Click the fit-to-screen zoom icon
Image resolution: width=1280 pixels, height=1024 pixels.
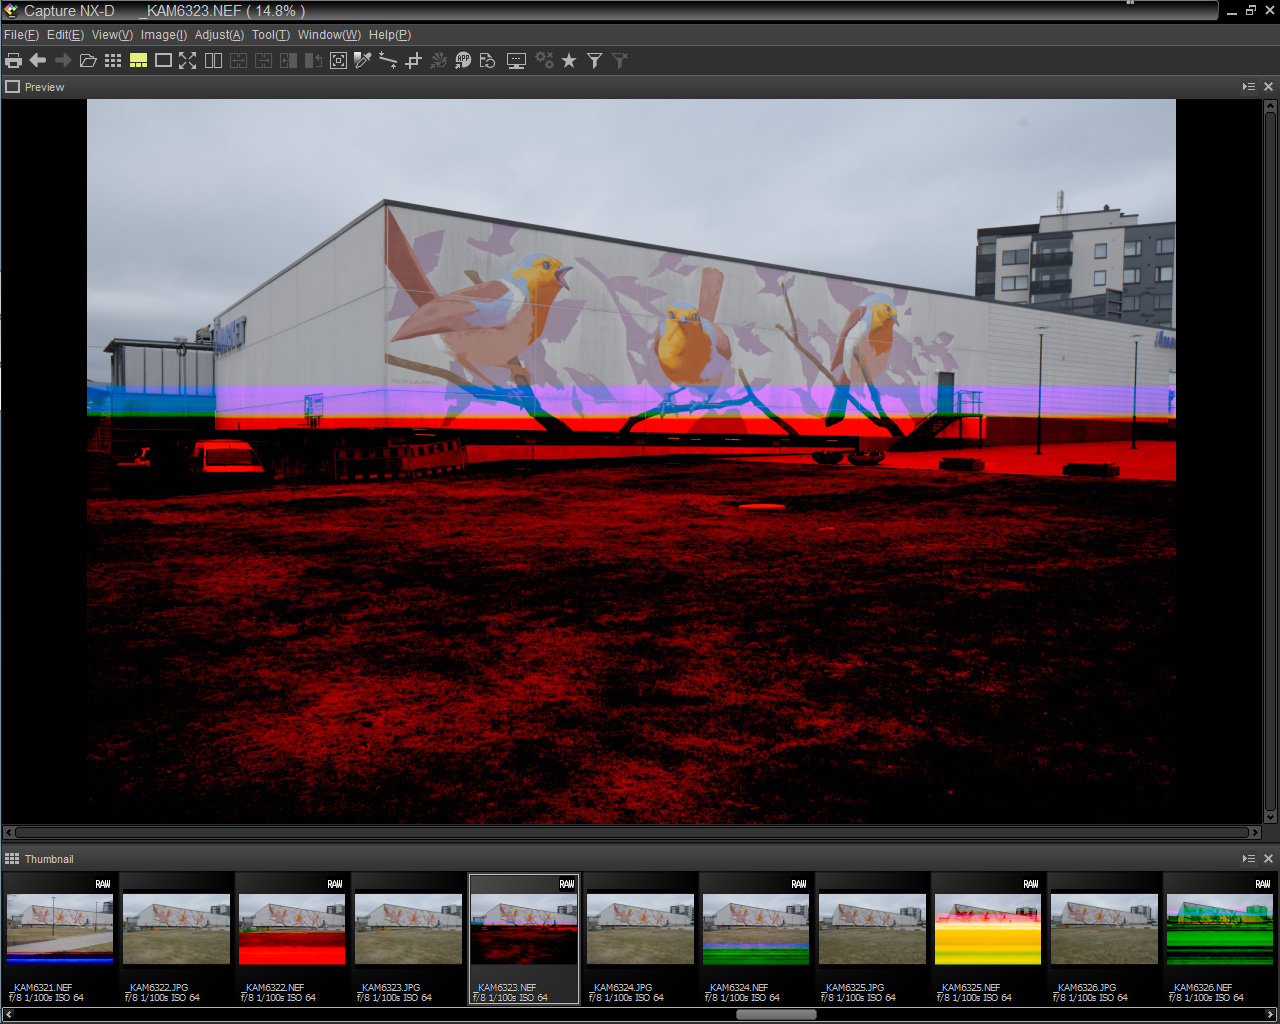(x=338, y=61)
